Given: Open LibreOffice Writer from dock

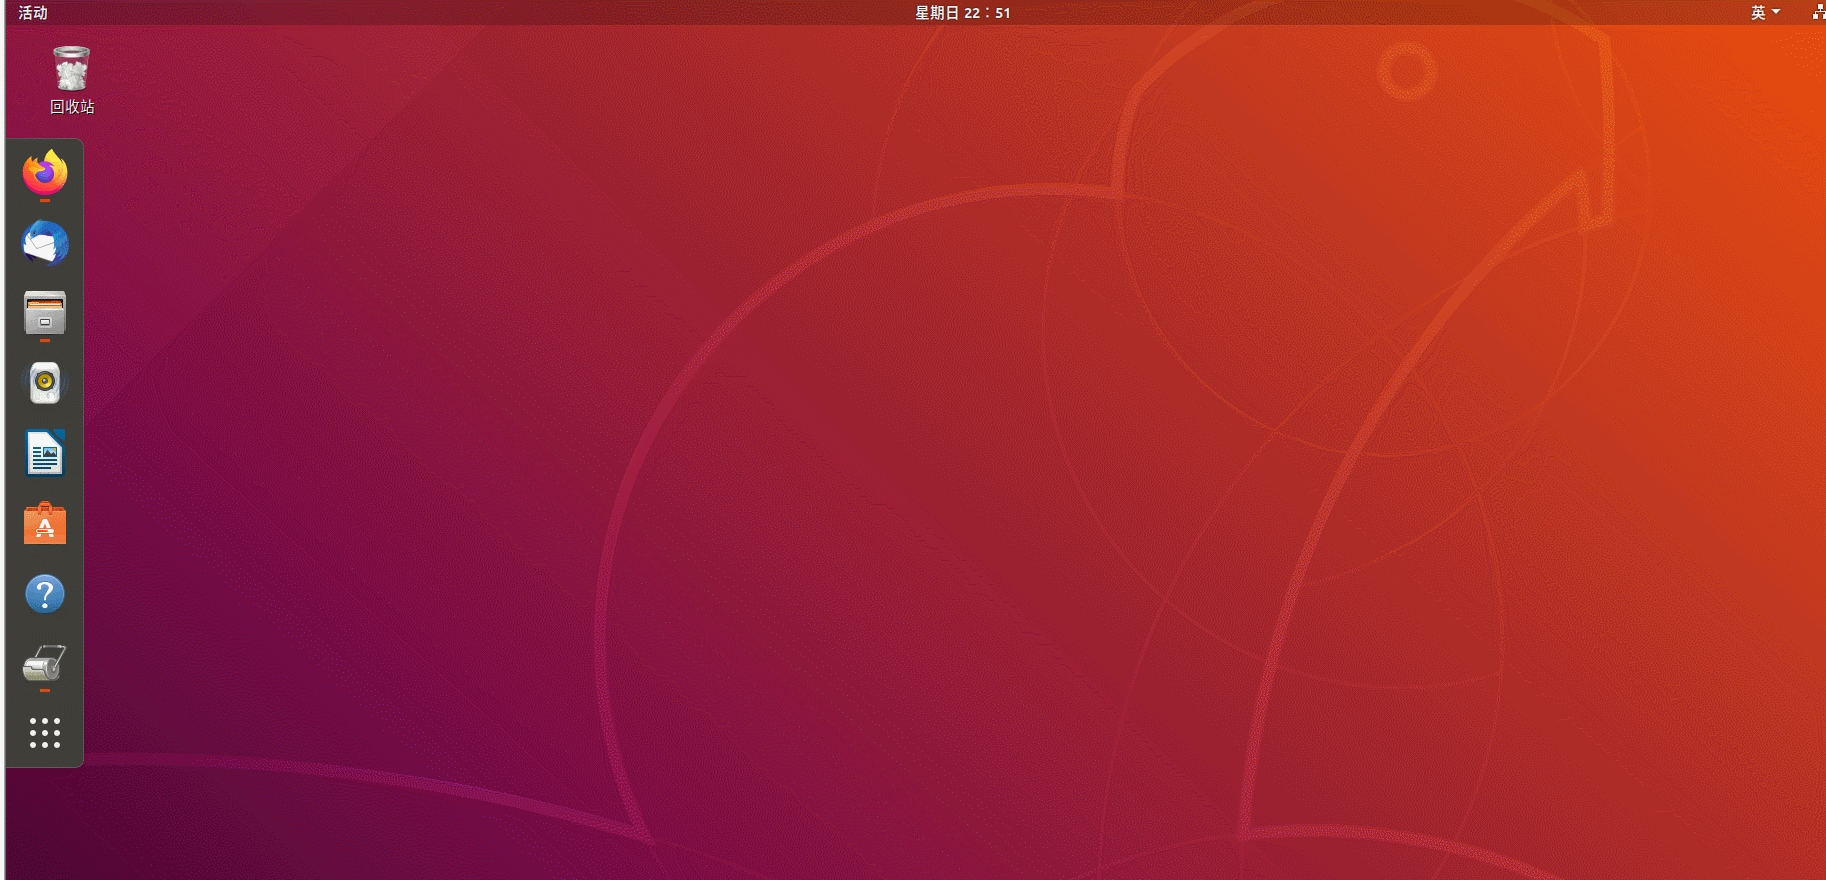Looking at the screenshot, I should tap(45, 454).
